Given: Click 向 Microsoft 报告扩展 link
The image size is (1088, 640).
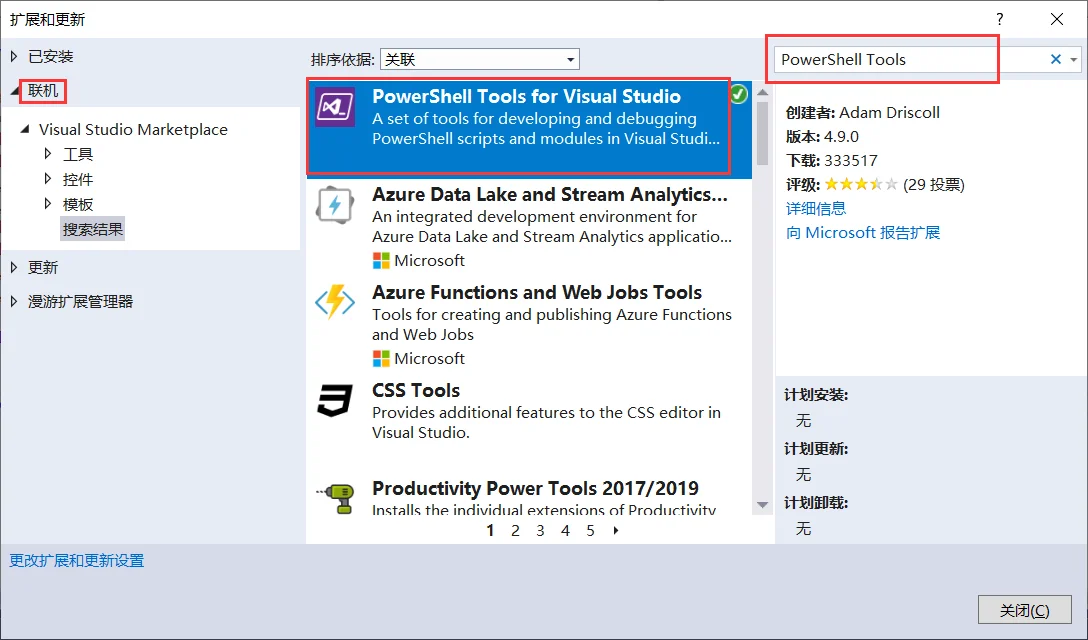Looking at the screenshot, I should [863, 233].
